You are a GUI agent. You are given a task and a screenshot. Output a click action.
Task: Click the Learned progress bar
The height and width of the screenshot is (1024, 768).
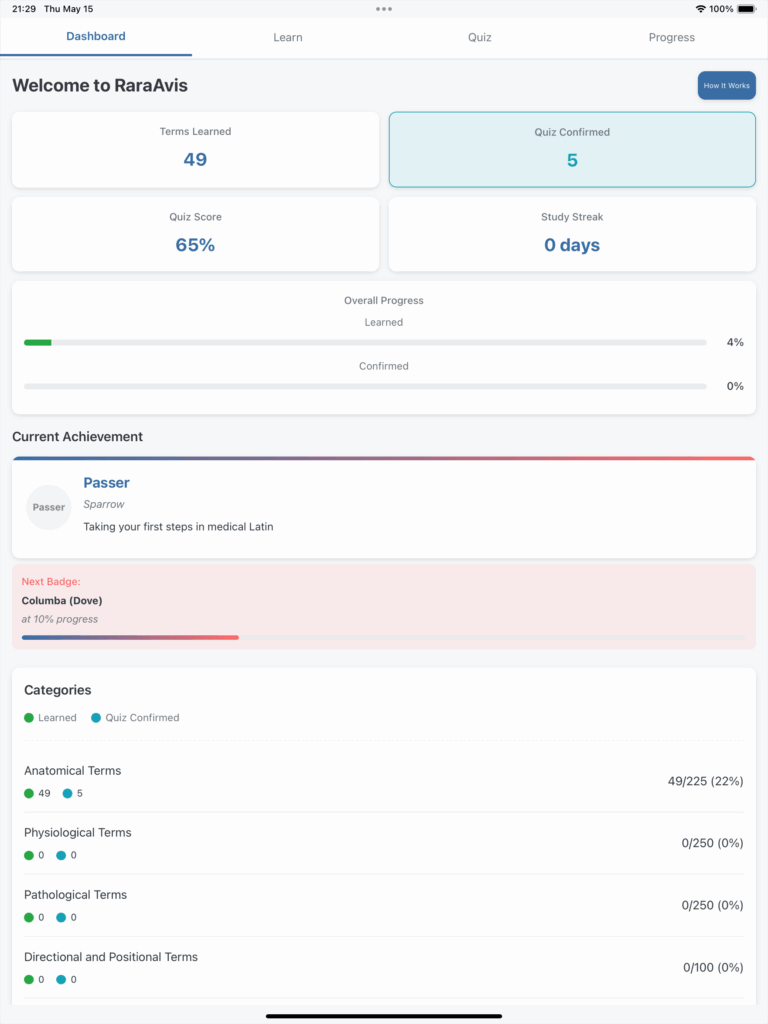click(x=365, y=342)
